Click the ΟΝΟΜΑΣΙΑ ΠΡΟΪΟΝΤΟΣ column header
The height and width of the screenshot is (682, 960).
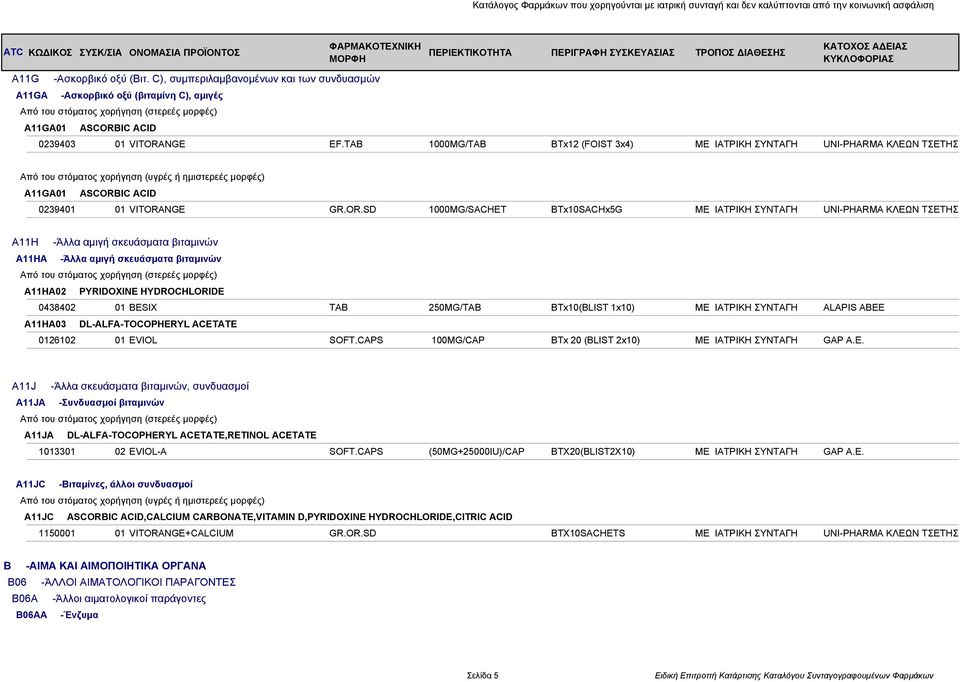[x=184, y=53]
